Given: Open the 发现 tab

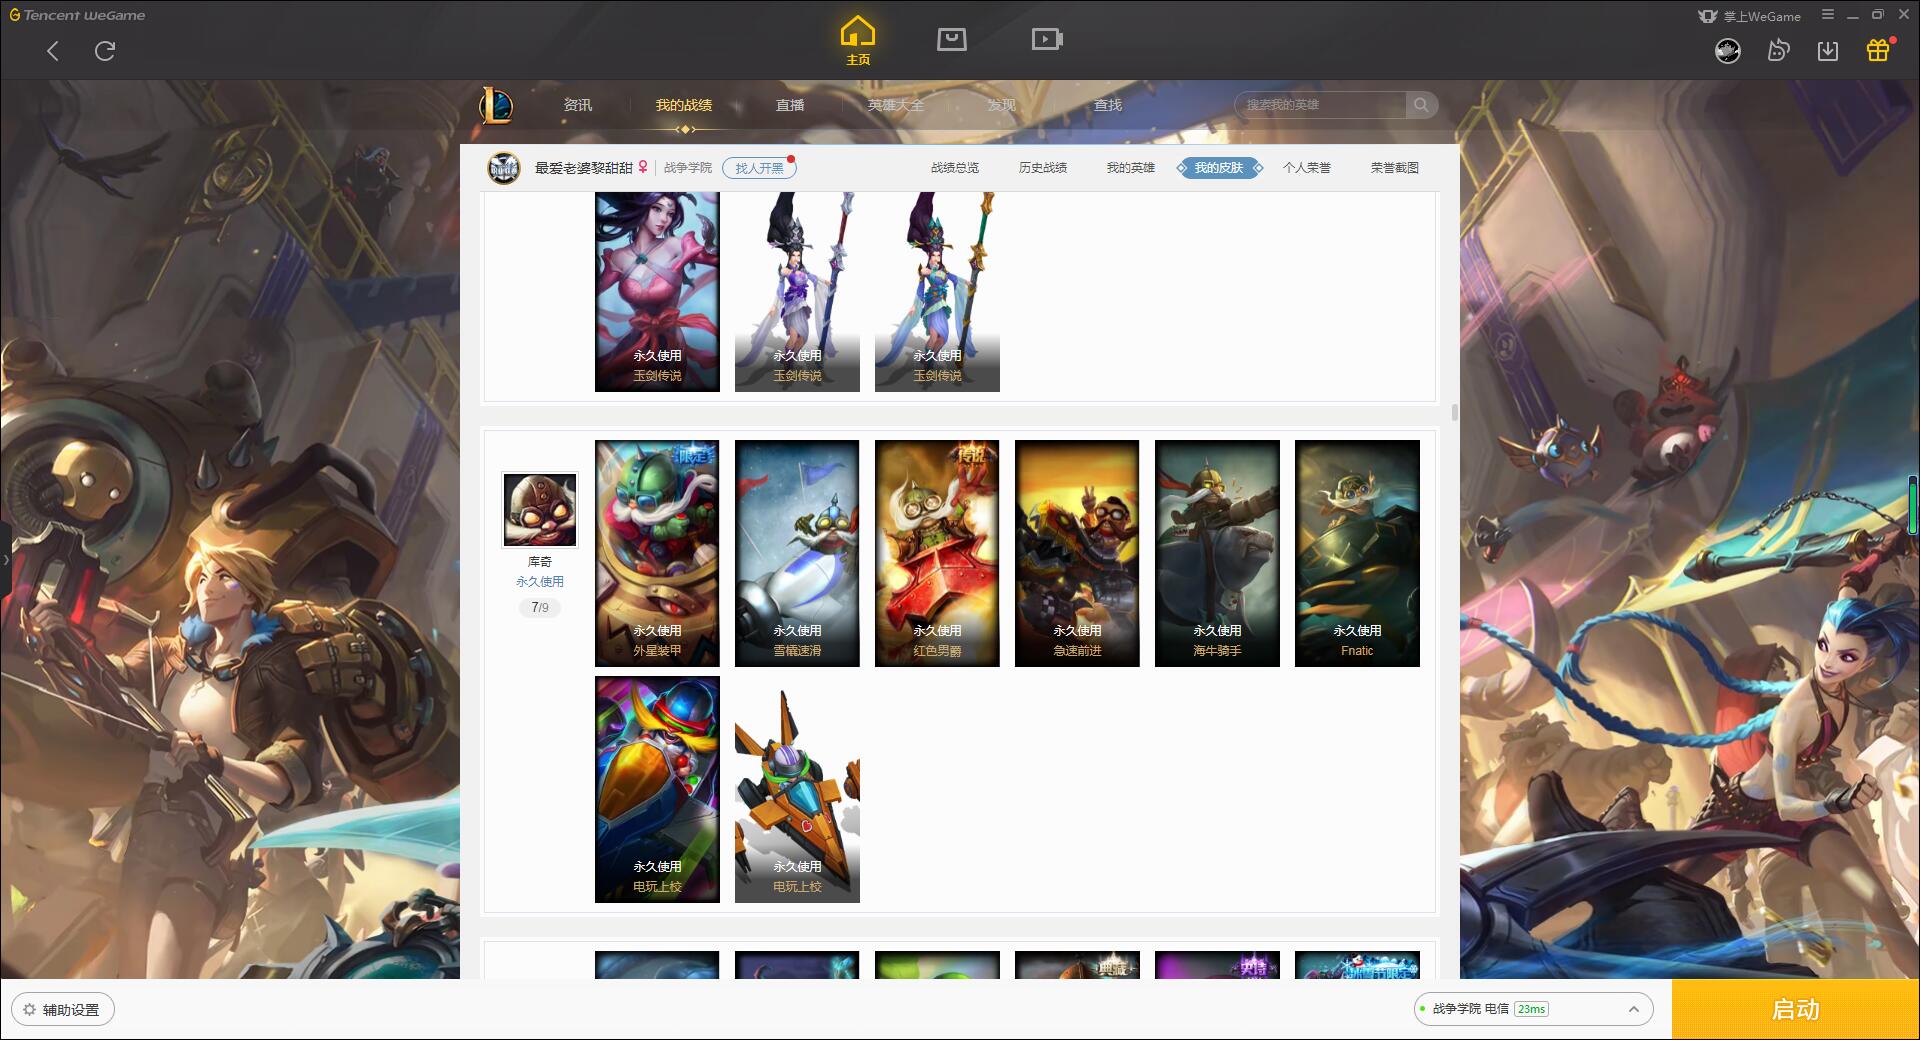Looking at the screenshot, I should tap(1002, 105).
